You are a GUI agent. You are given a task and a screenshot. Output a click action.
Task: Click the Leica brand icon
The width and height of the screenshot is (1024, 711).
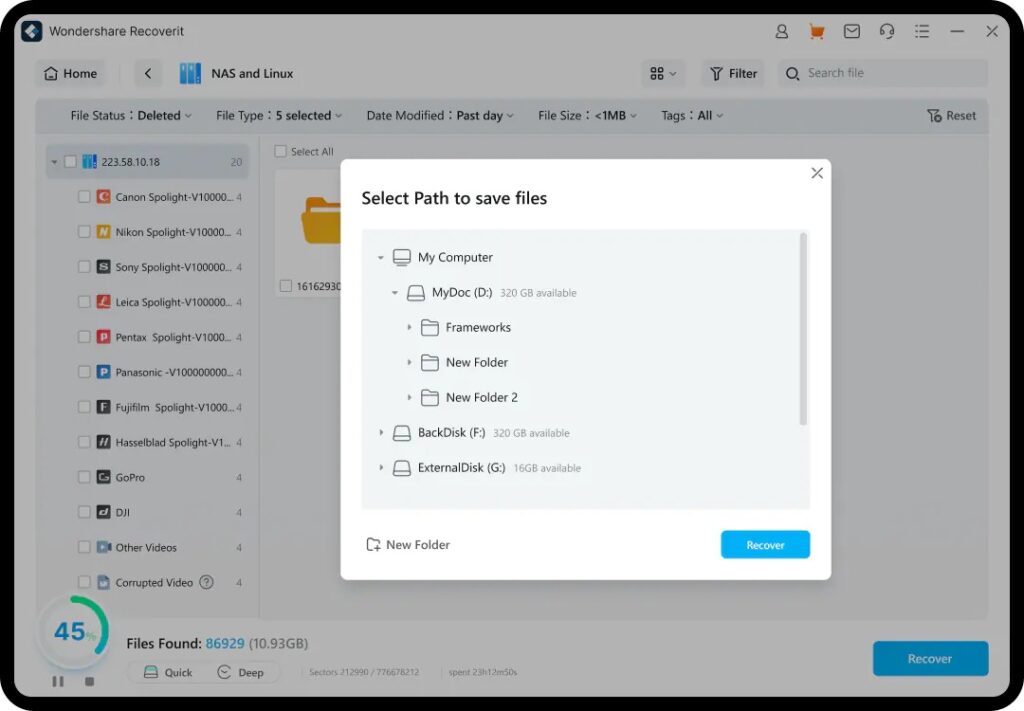click(103, 302)
